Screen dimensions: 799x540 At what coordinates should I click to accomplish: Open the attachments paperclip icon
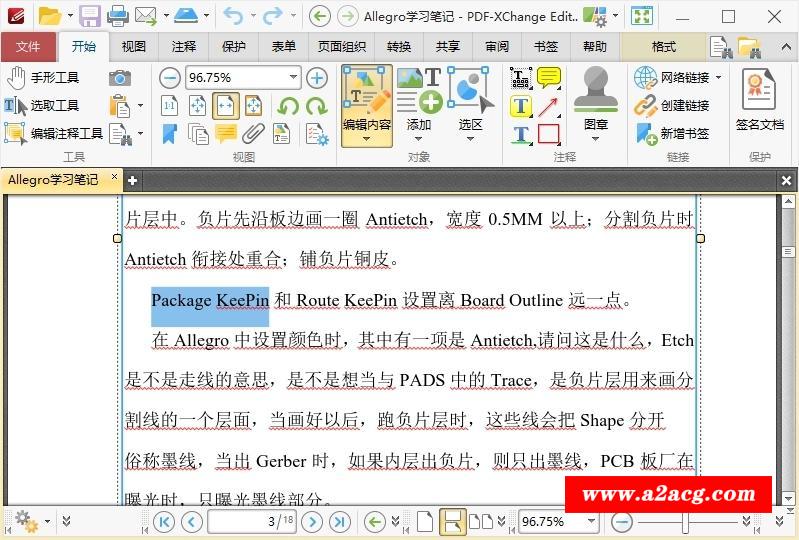coord(253,134)
